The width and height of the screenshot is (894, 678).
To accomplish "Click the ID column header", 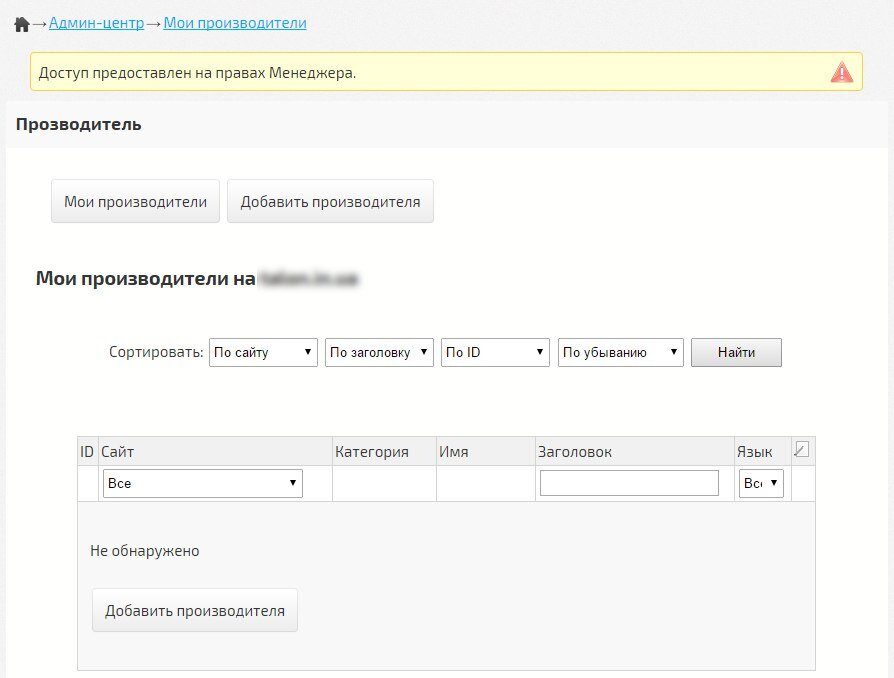I will [x=87, y=452].
